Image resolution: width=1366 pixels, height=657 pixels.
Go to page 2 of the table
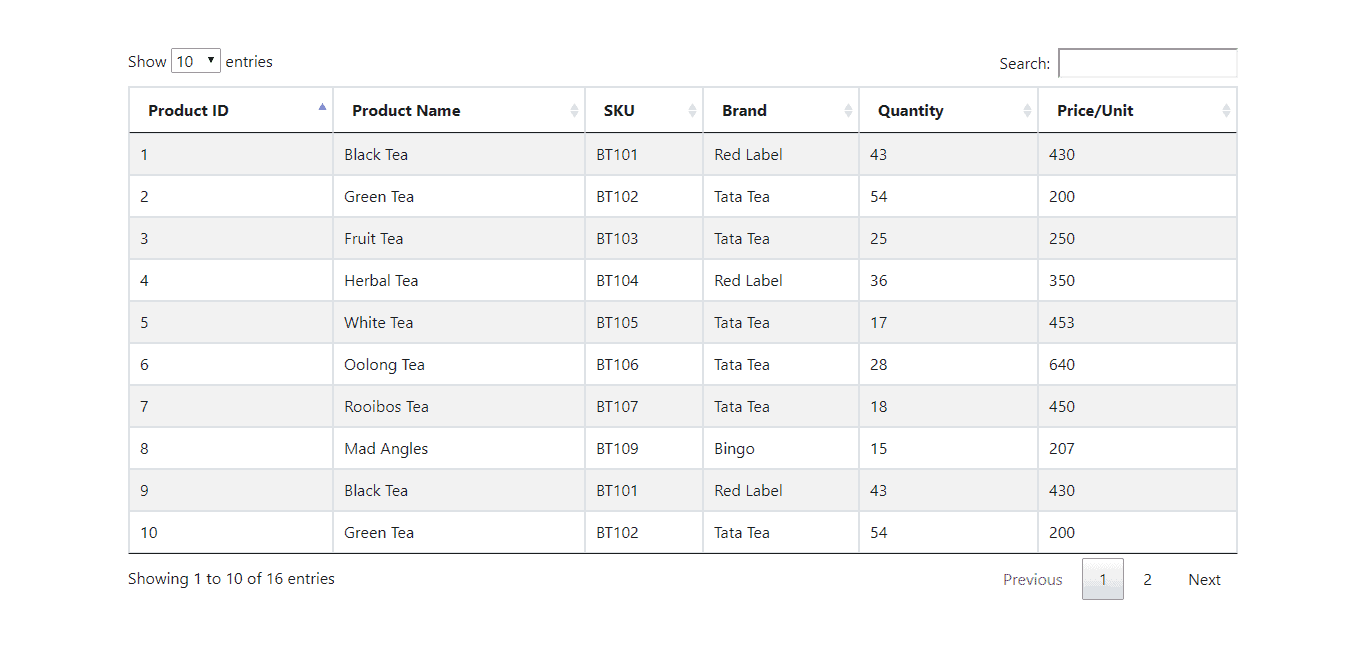pos(1147,580)
